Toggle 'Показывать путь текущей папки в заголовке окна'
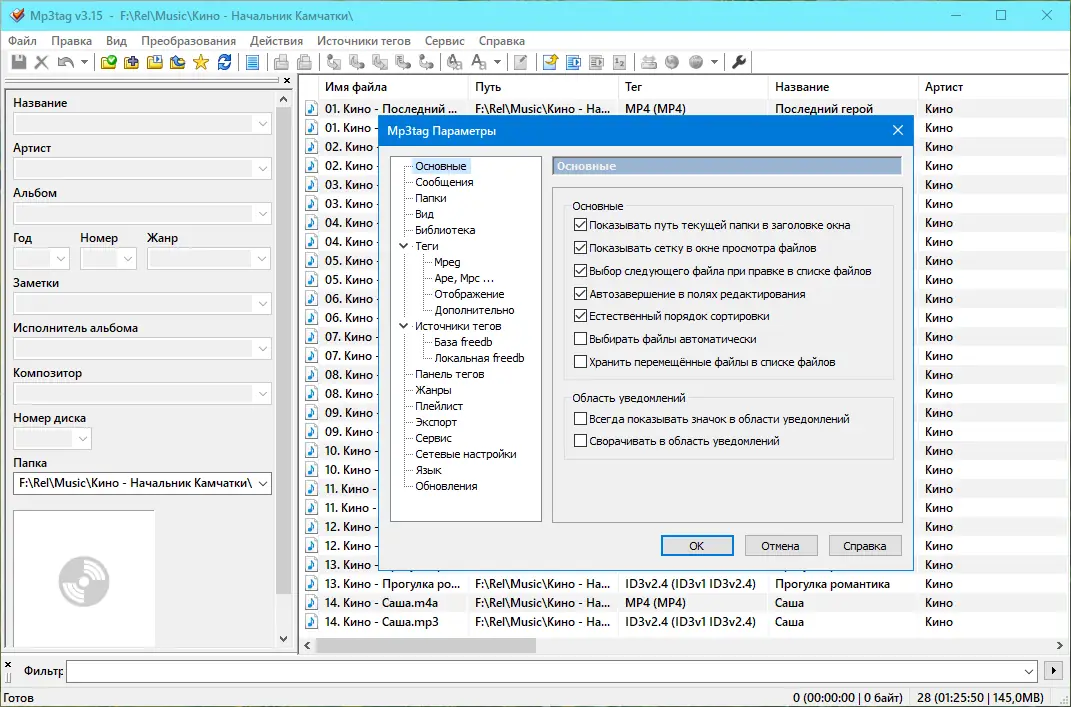This screenshot has height=707, width=1071. (581, 225)
